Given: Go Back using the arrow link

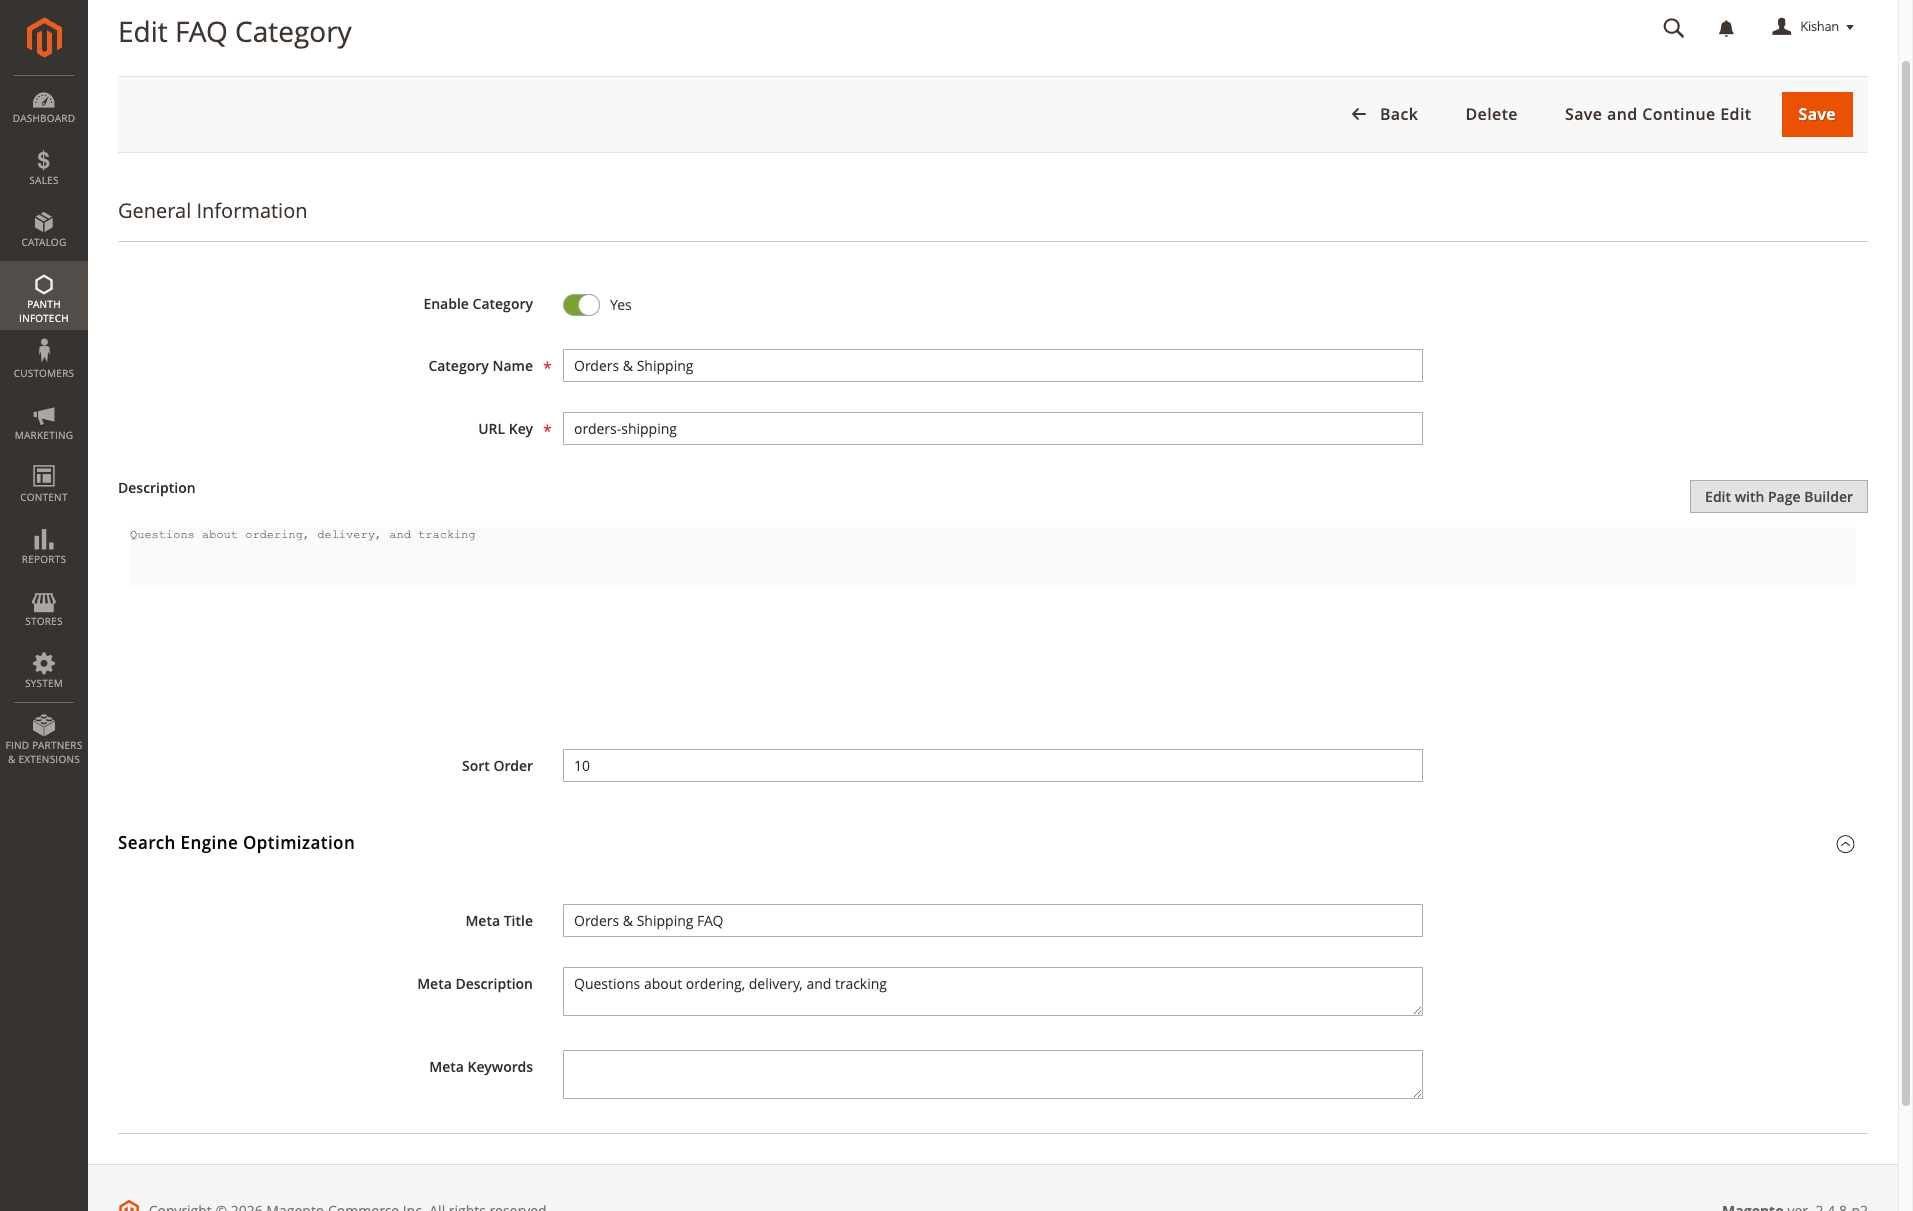Looking at the screenshot, I should point(1385,114).
